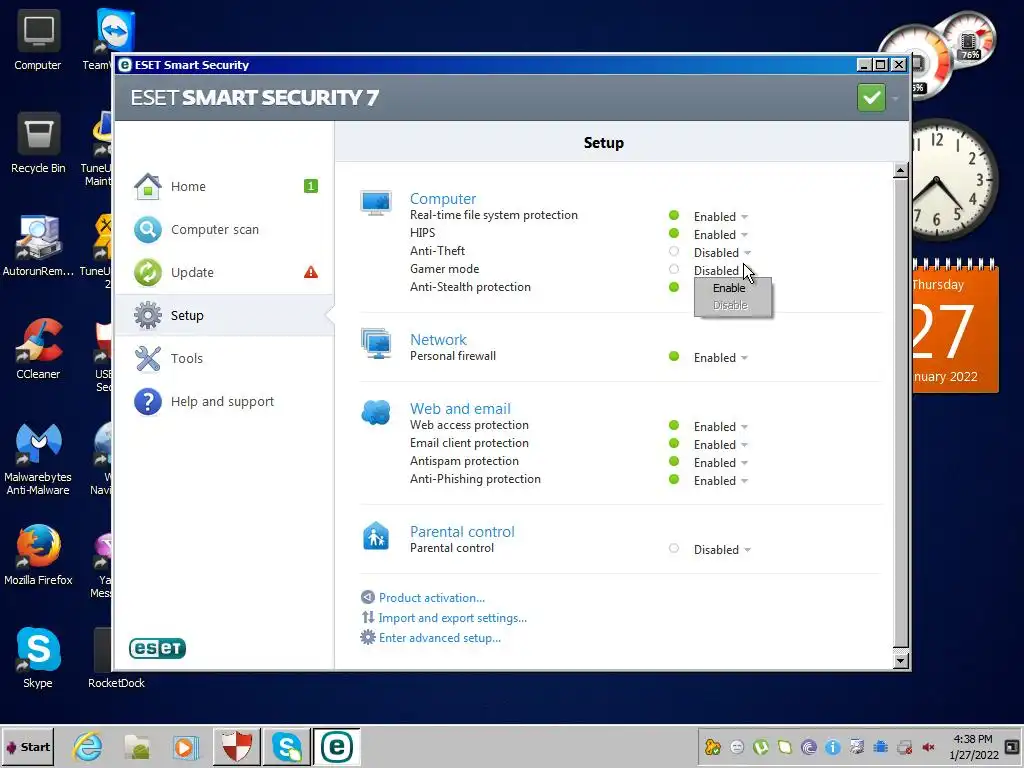Click Real-time file system protection status dot
The width and height of the screenshot is (1024, 768).
coord(674,216)
